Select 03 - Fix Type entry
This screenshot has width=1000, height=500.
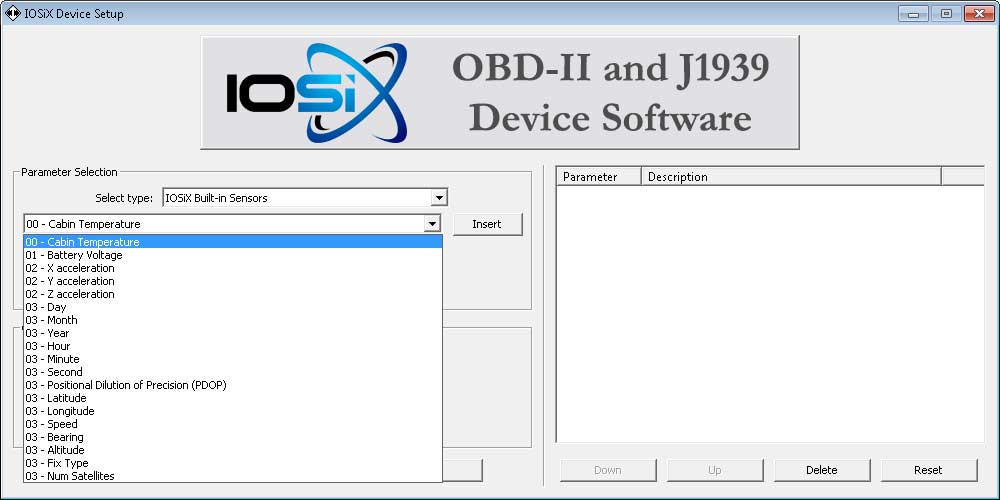tap(233, 463)
